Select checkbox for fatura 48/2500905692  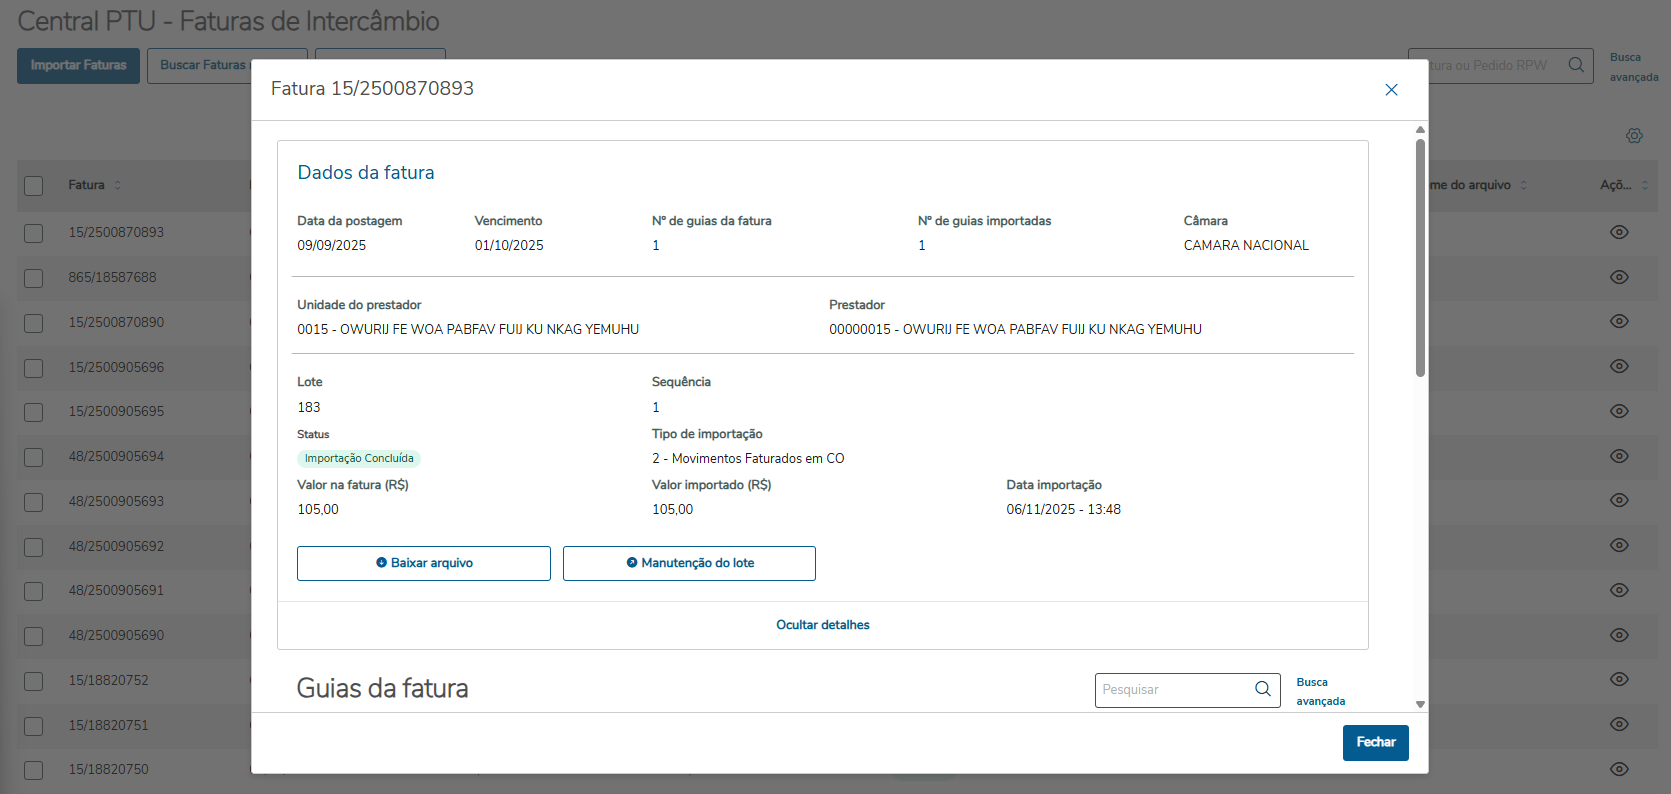point(34,547)
